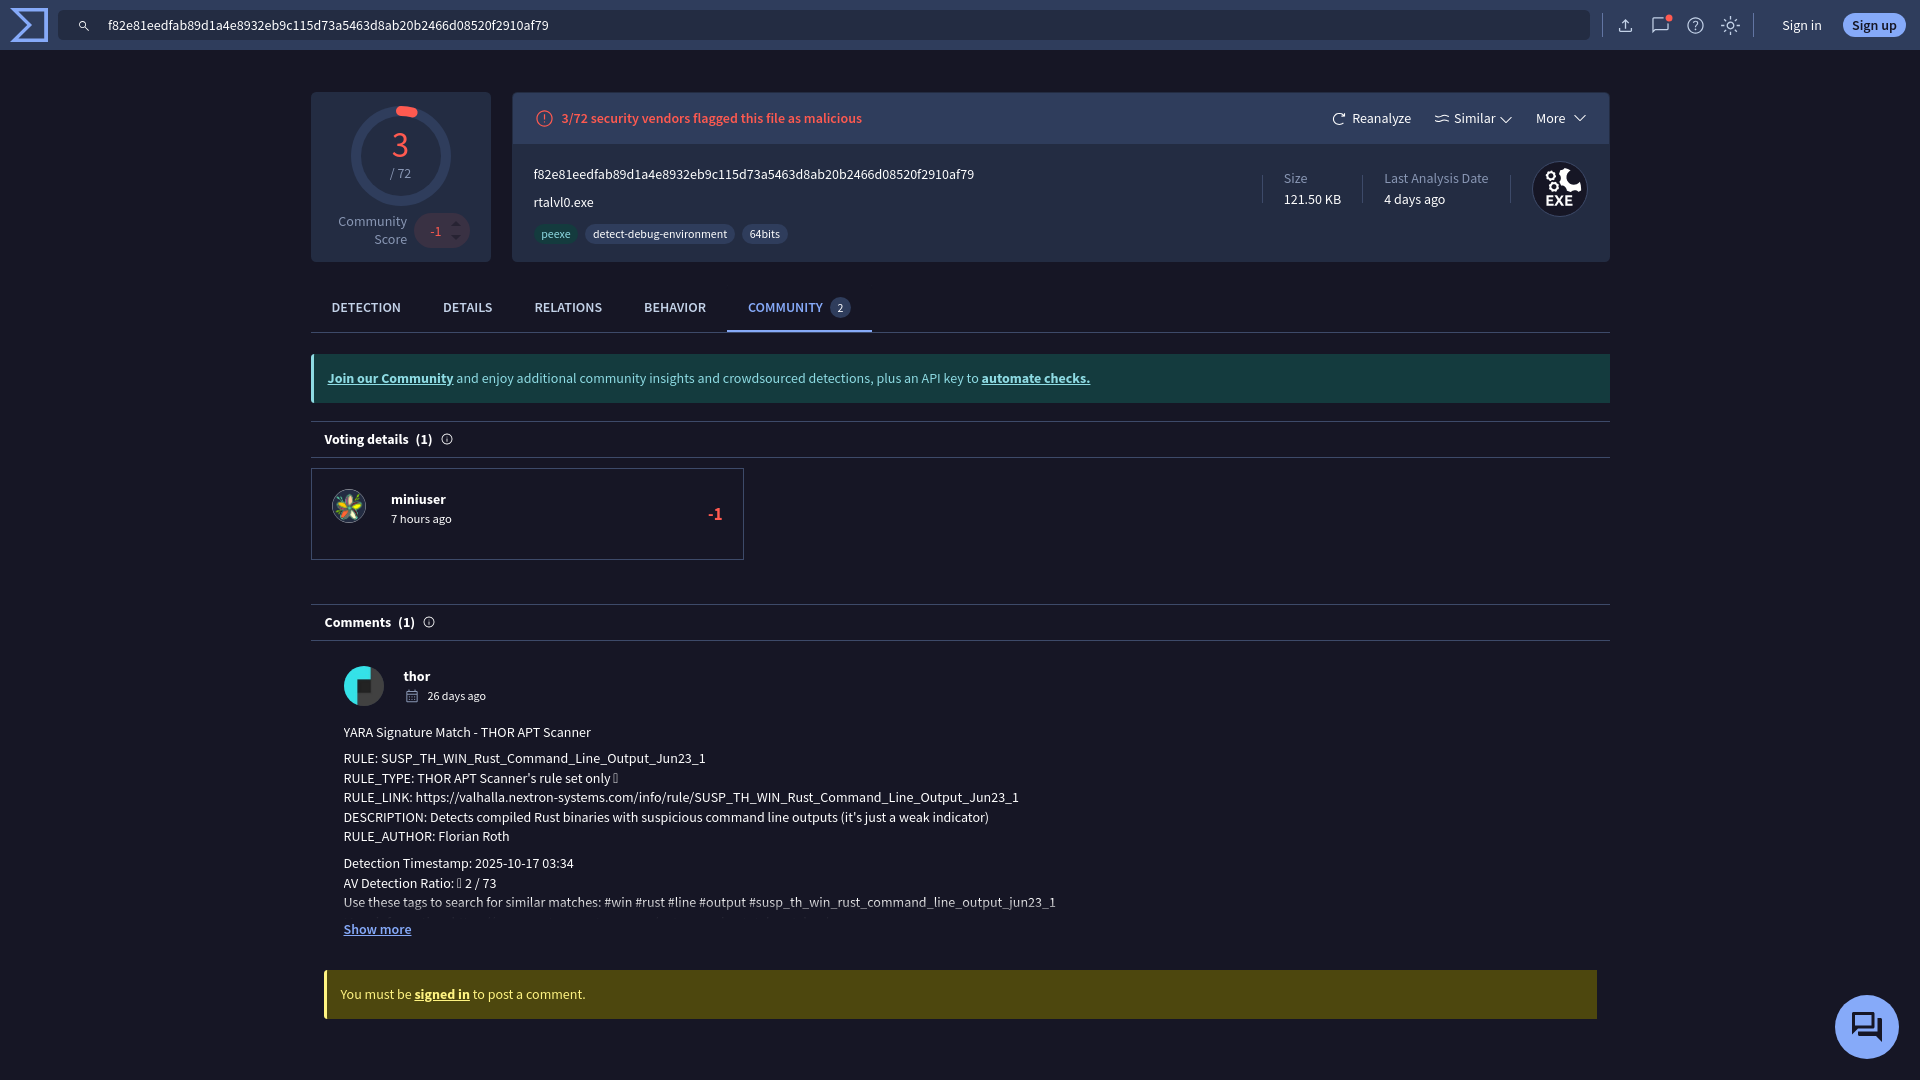Viewport: 1920px width, 1080px height.
Task: Follow the Join our Community link
Action: pos(390,378)
